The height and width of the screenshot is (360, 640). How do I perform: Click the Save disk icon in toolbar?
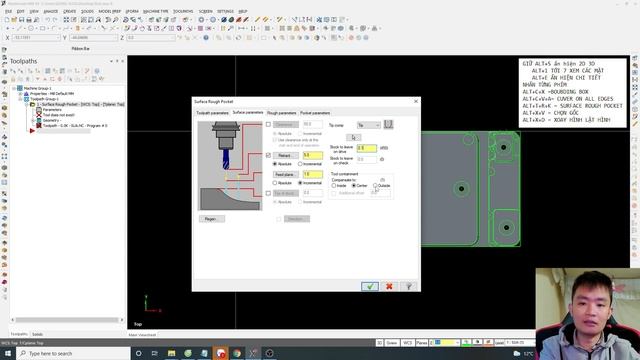pyautogui.click(x=22, y=20)
